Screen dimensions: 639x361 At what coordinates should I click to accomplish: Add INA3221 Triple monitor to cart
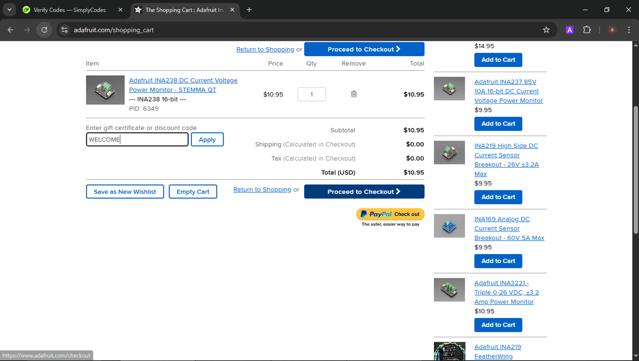(498, 325)
